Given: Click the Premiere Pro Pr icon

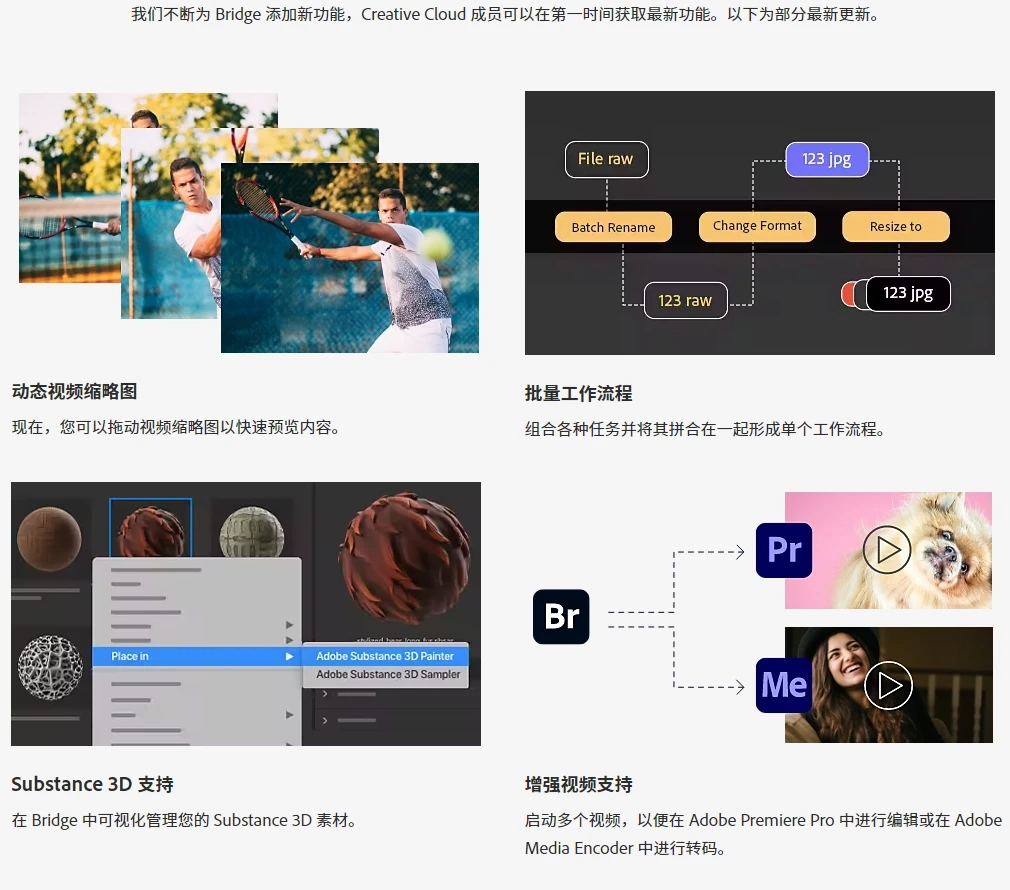Looking at the screenshot, I should click(x=784, y=550).
